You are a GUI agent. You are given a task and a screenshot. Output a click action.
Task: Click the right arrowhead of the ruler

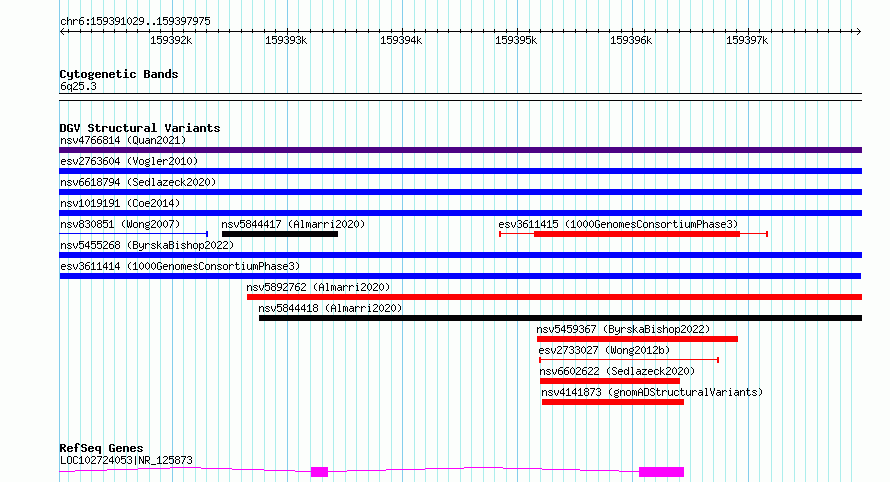tap(859, 31)
